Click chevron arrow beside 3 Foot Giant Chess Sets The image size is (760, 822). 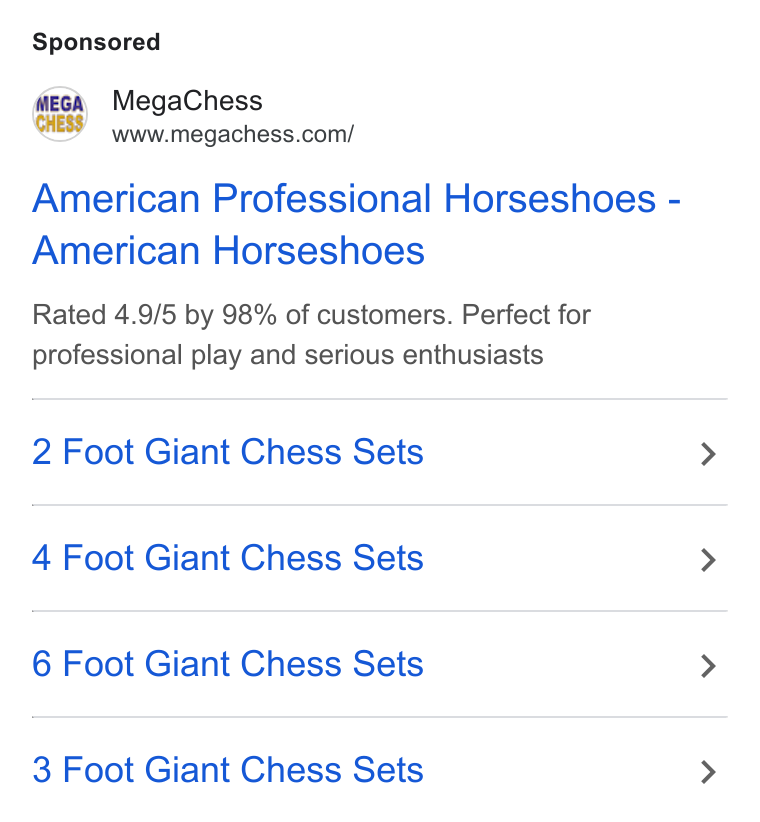[x=708, y=772]
